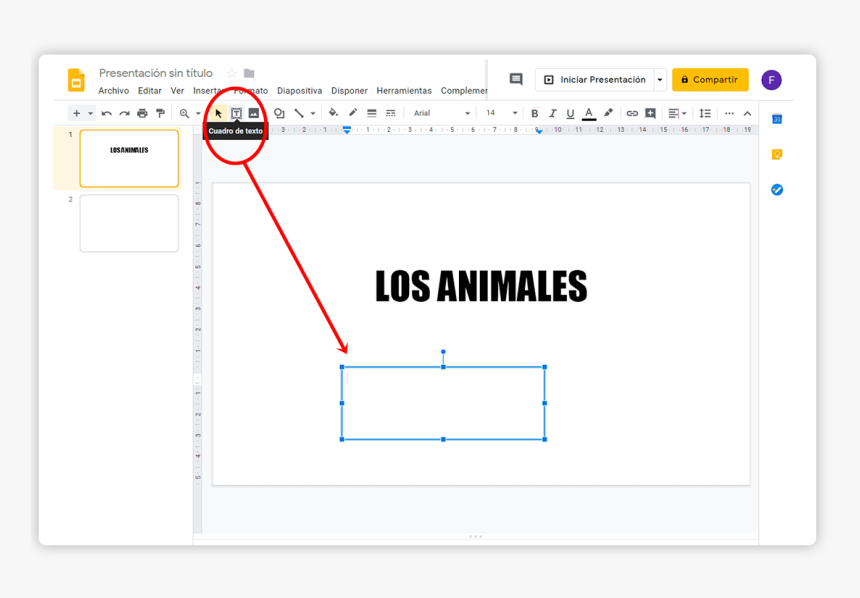The height and width of the screenshot is (598, 860).
Task: Open the Archivo menu
Action: [x=113, y=91]
